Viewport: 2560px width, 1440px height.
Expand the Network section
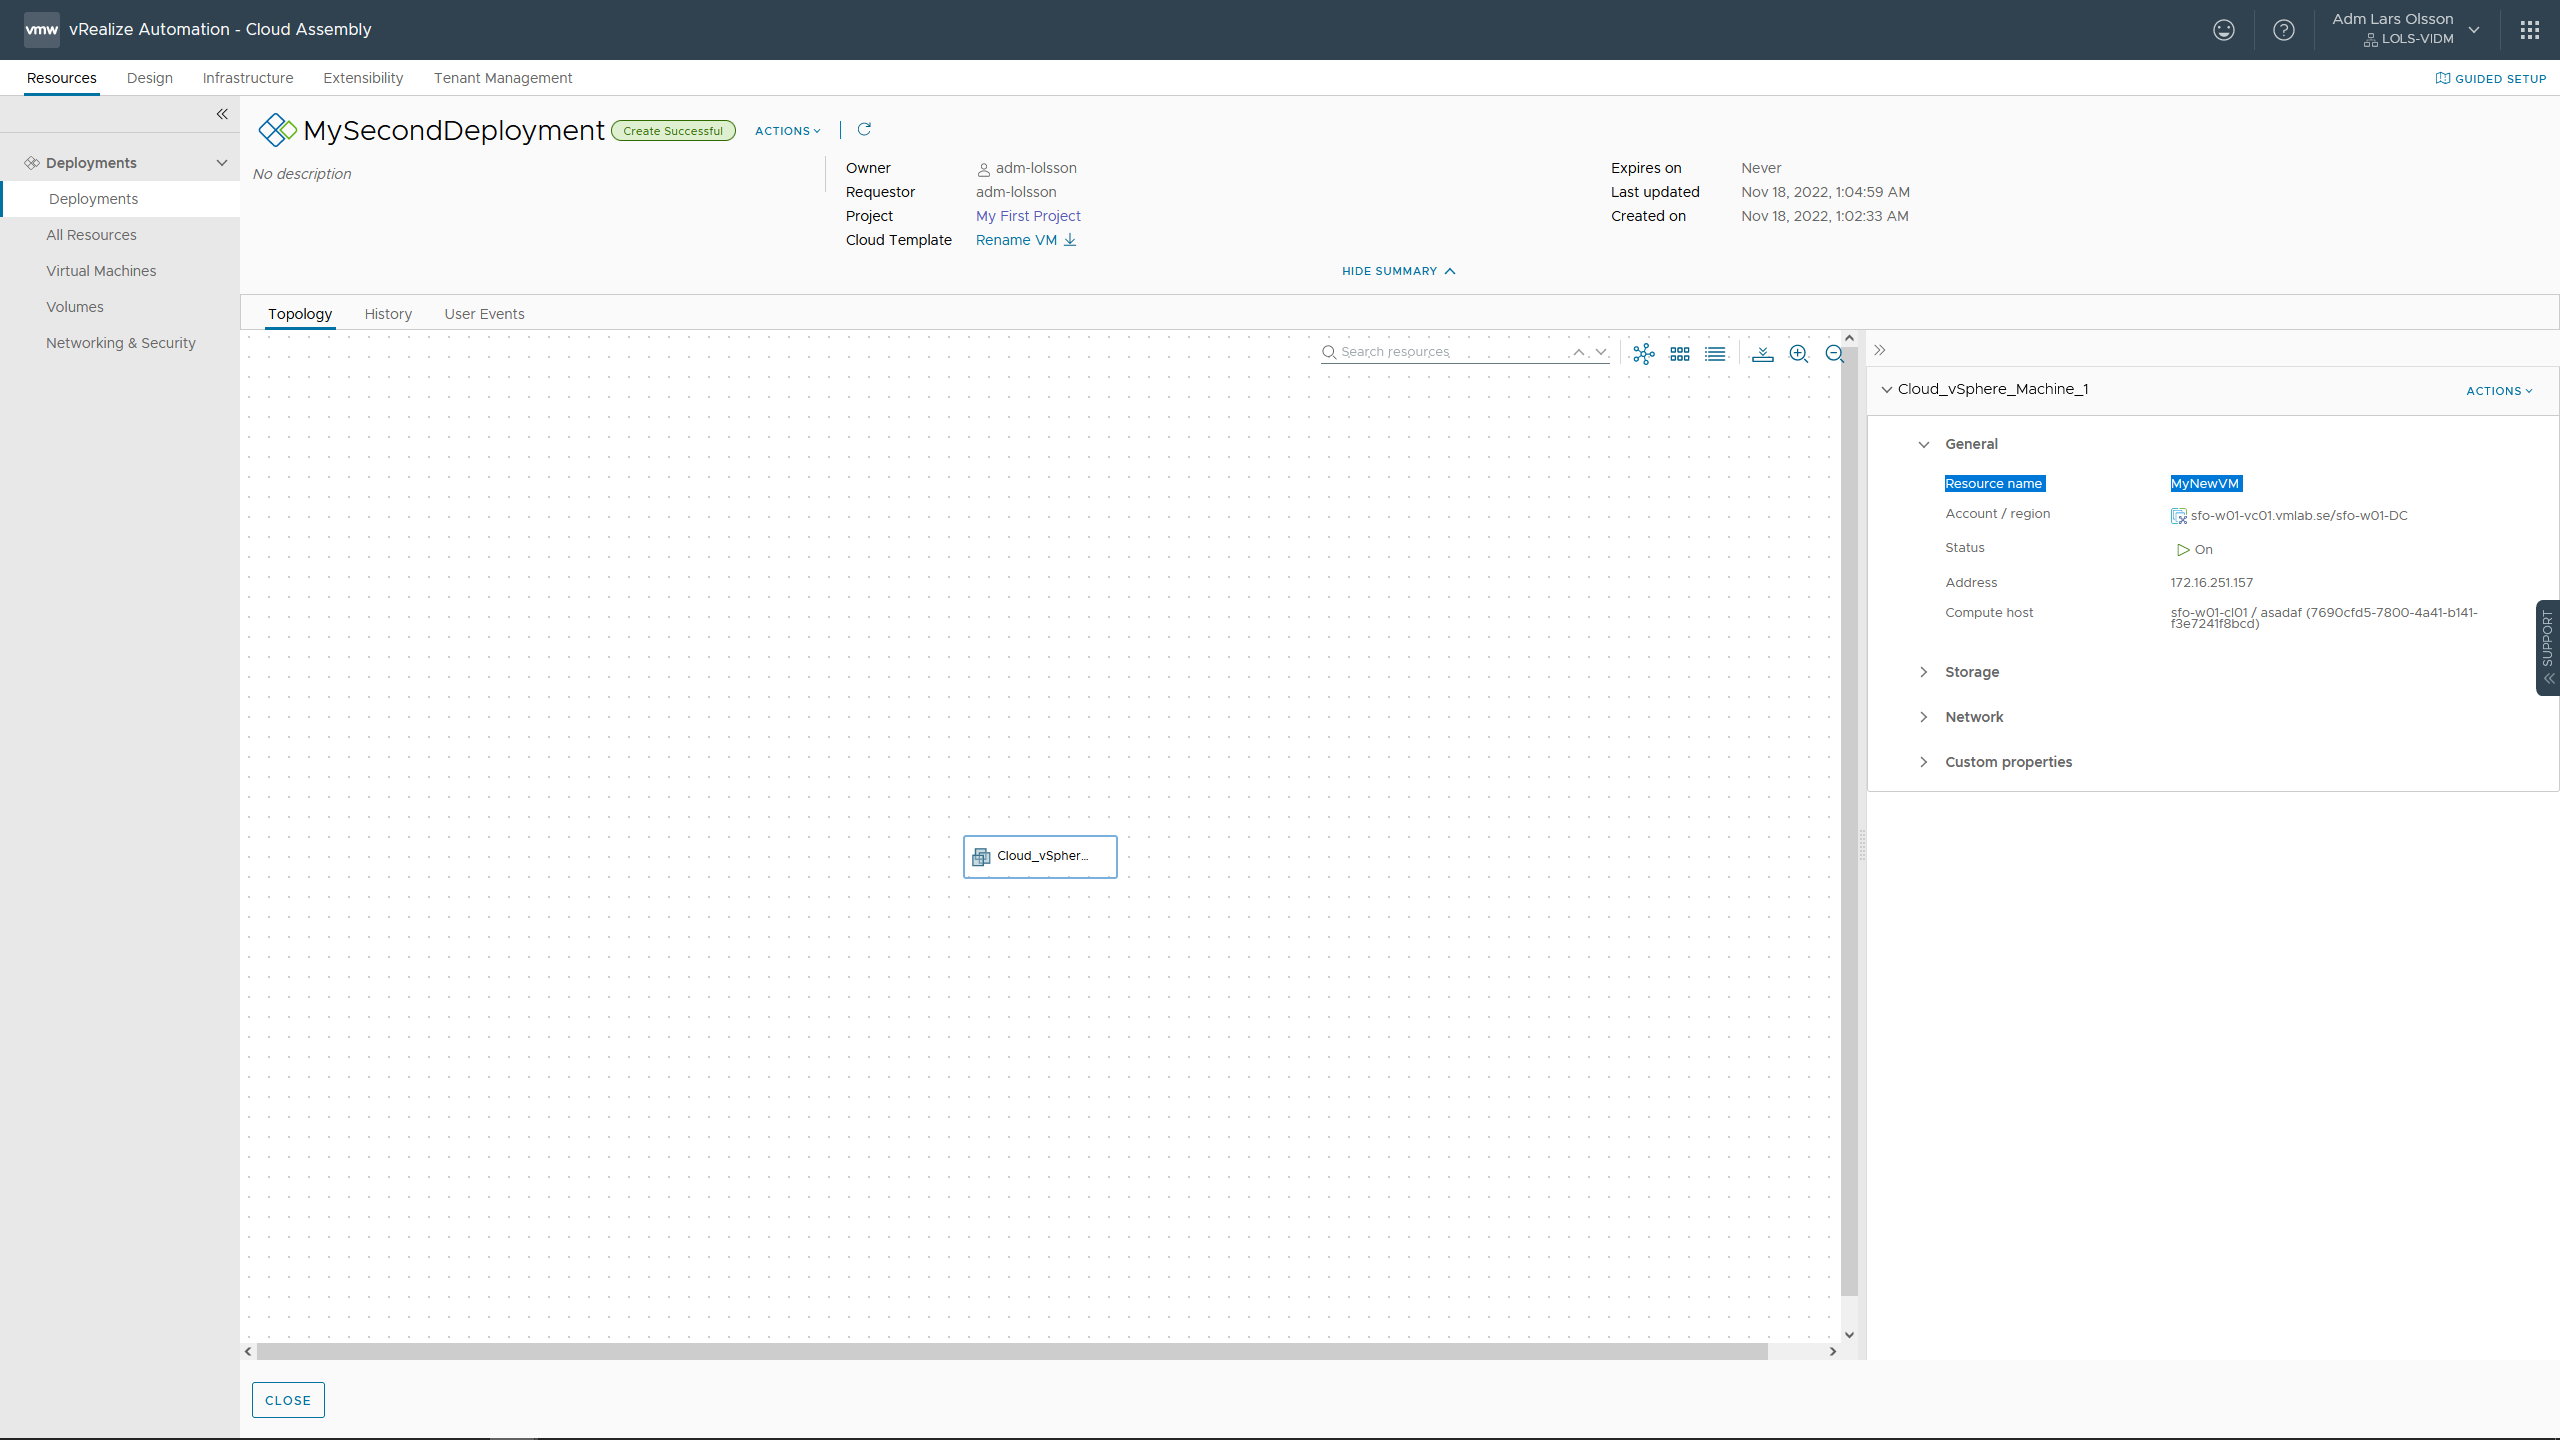(1924, 717)
